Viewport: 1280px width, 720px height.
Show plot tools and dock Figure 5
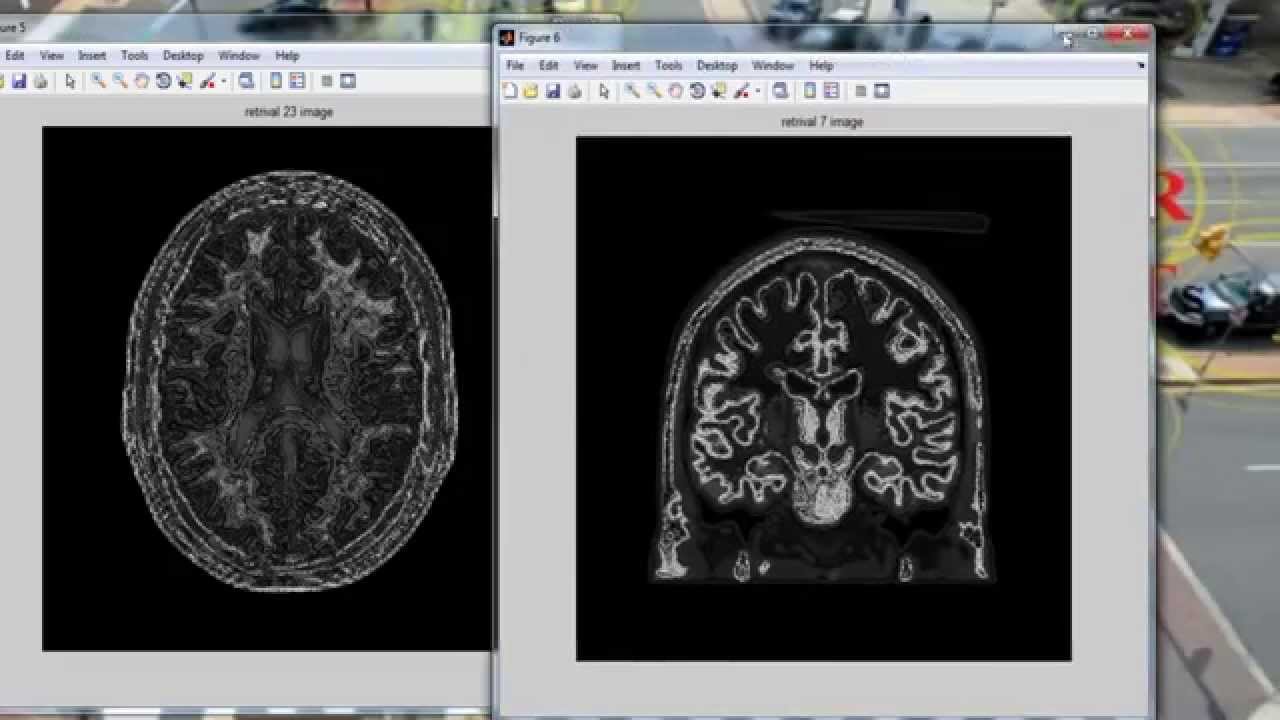tap(348, 81)
